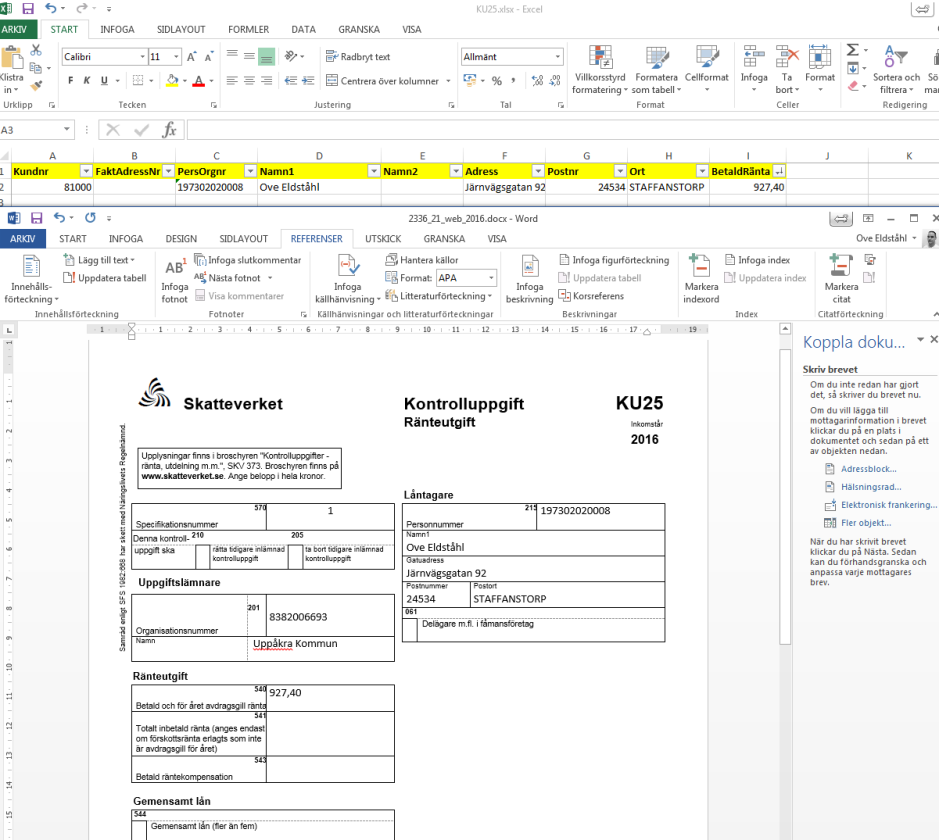Toggle Radbryt text wrap in Excel
This screenshot has width=939, height=840.
(x=358, y=56)
